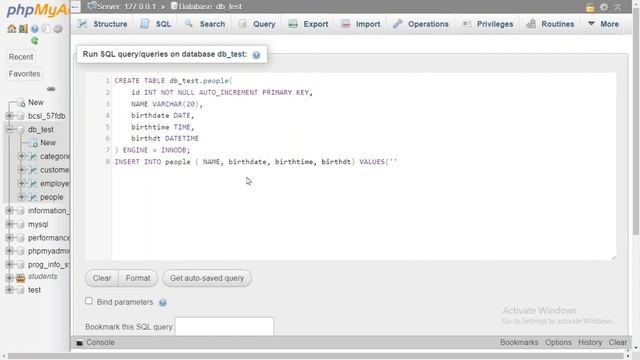Expand the categories table node
The image size is (640, 360).
coord(22,156)
